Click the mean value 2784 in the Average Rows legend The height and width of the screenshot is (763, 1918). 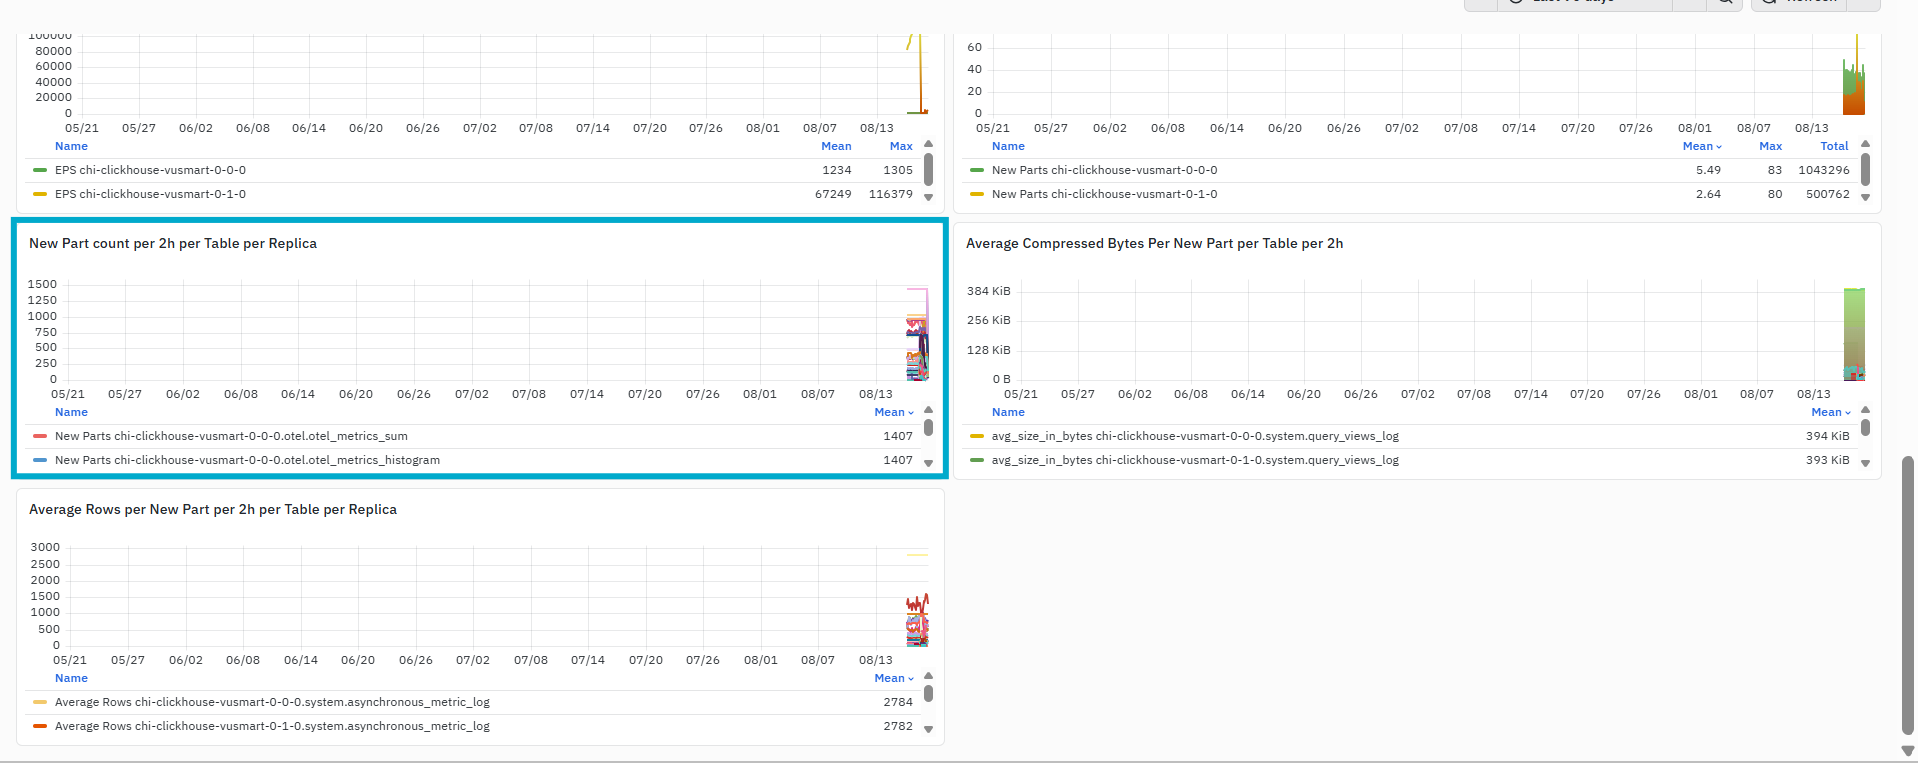(x=898, y=702)
